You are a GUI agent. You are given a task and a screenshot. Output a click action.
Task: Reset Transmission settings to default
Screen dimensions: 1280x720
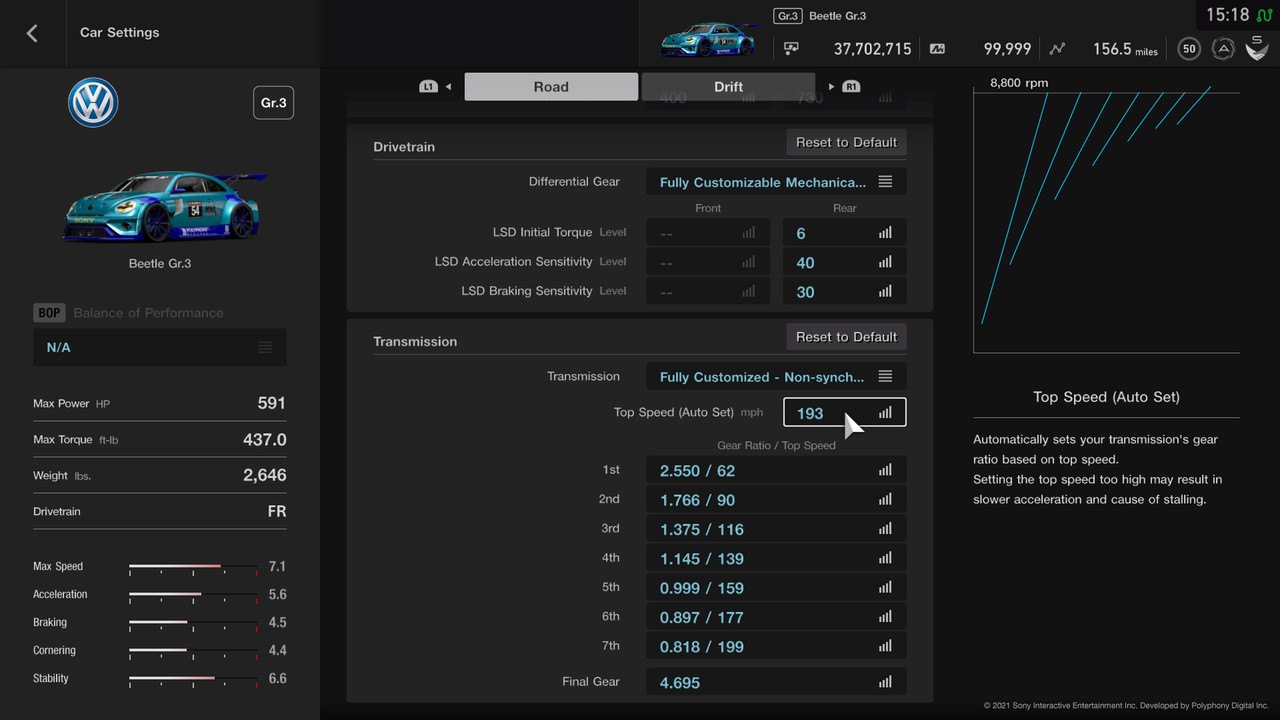(846, 337)
